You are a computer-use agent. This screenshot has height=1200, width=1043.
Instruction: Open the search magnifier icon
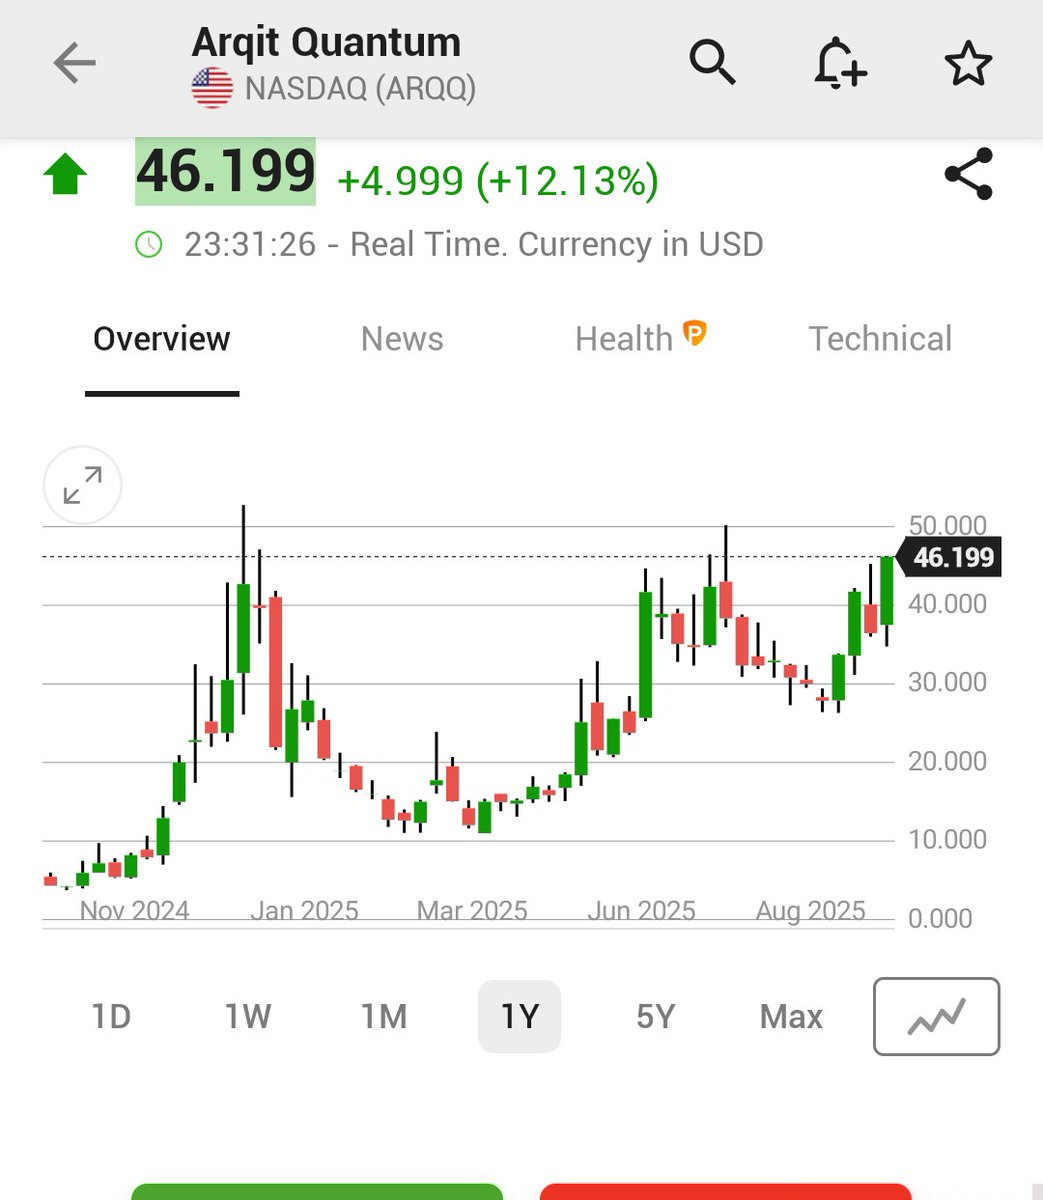click(713, 62)
